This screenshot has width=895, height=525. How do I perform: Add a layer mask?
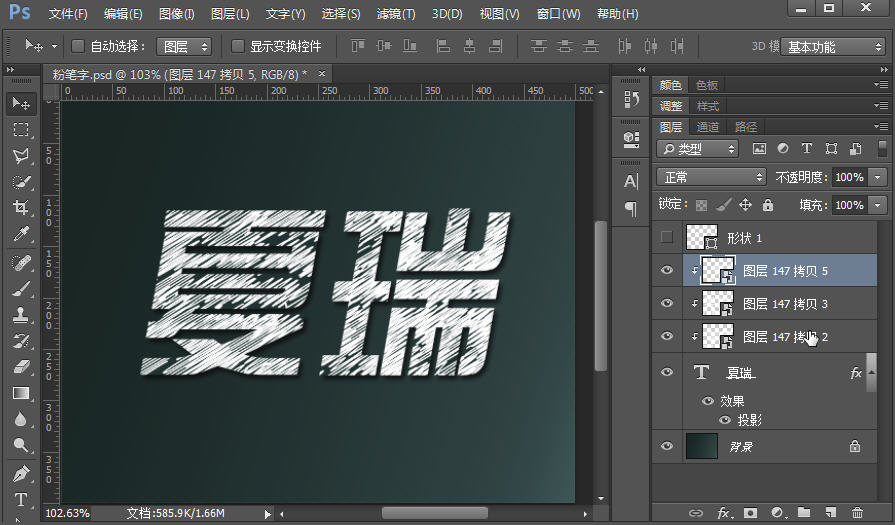click(750, 512)
